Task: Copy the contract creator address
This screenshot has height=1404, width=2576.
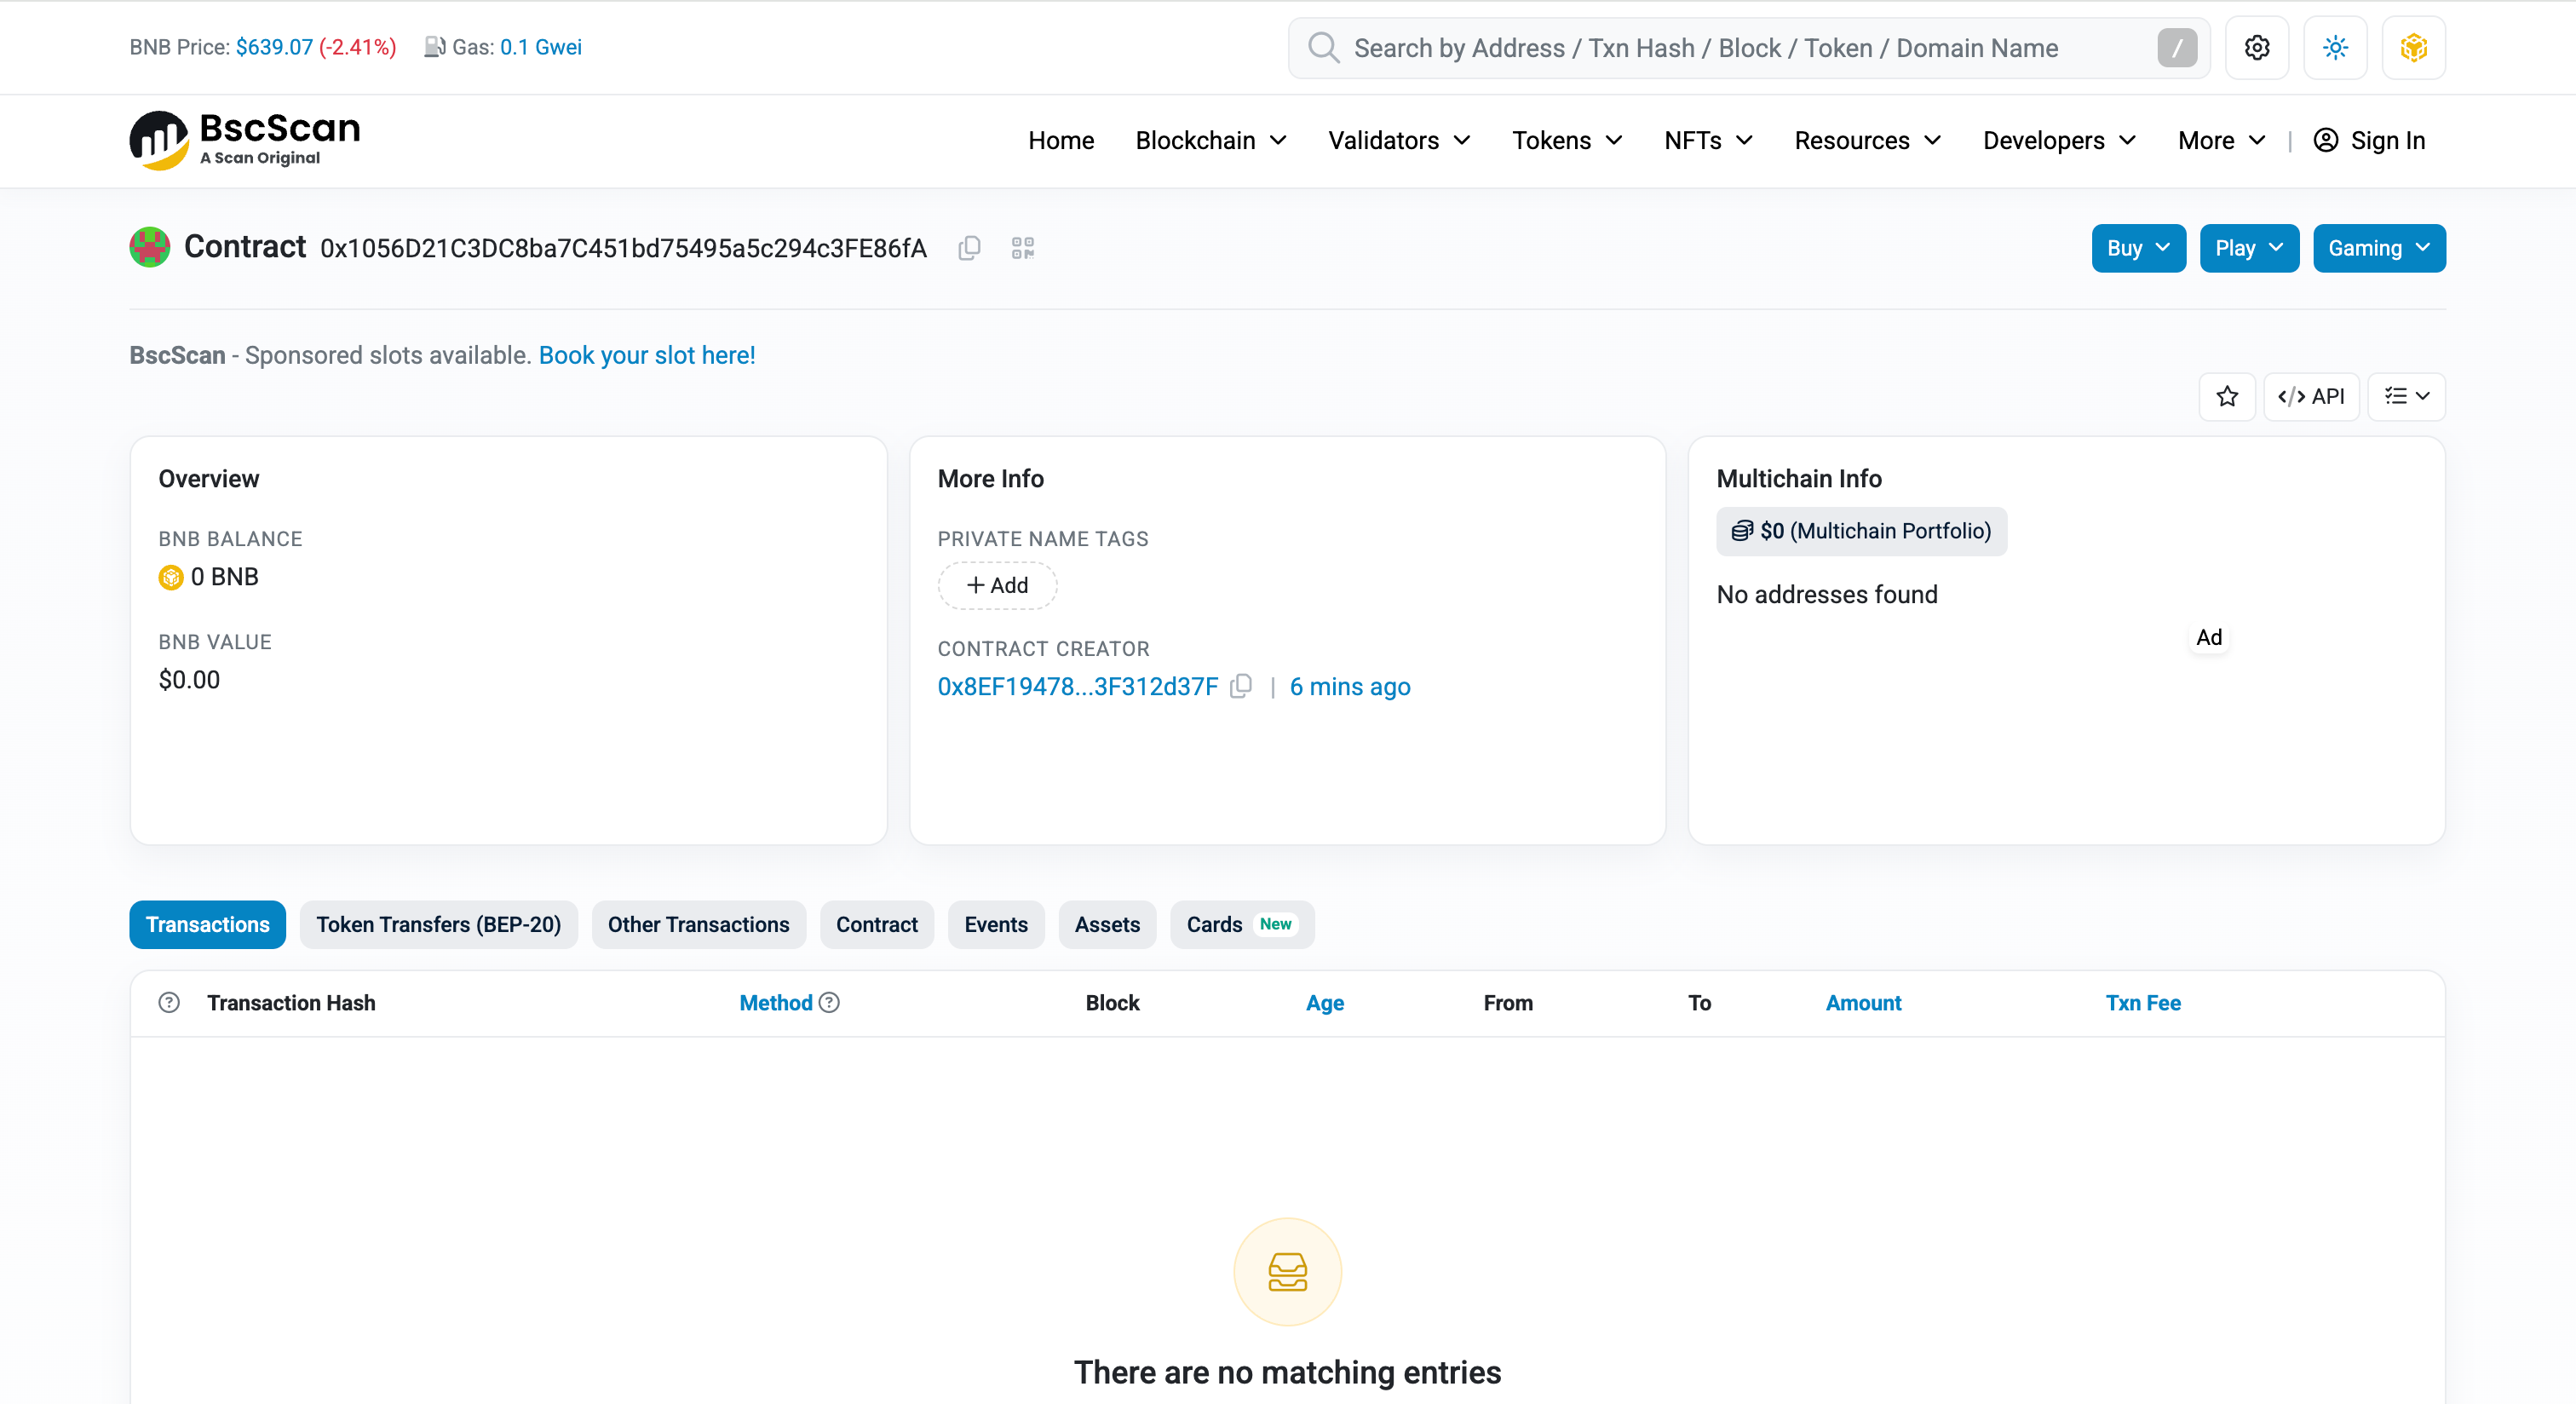Action: [x=1241, y=687]
